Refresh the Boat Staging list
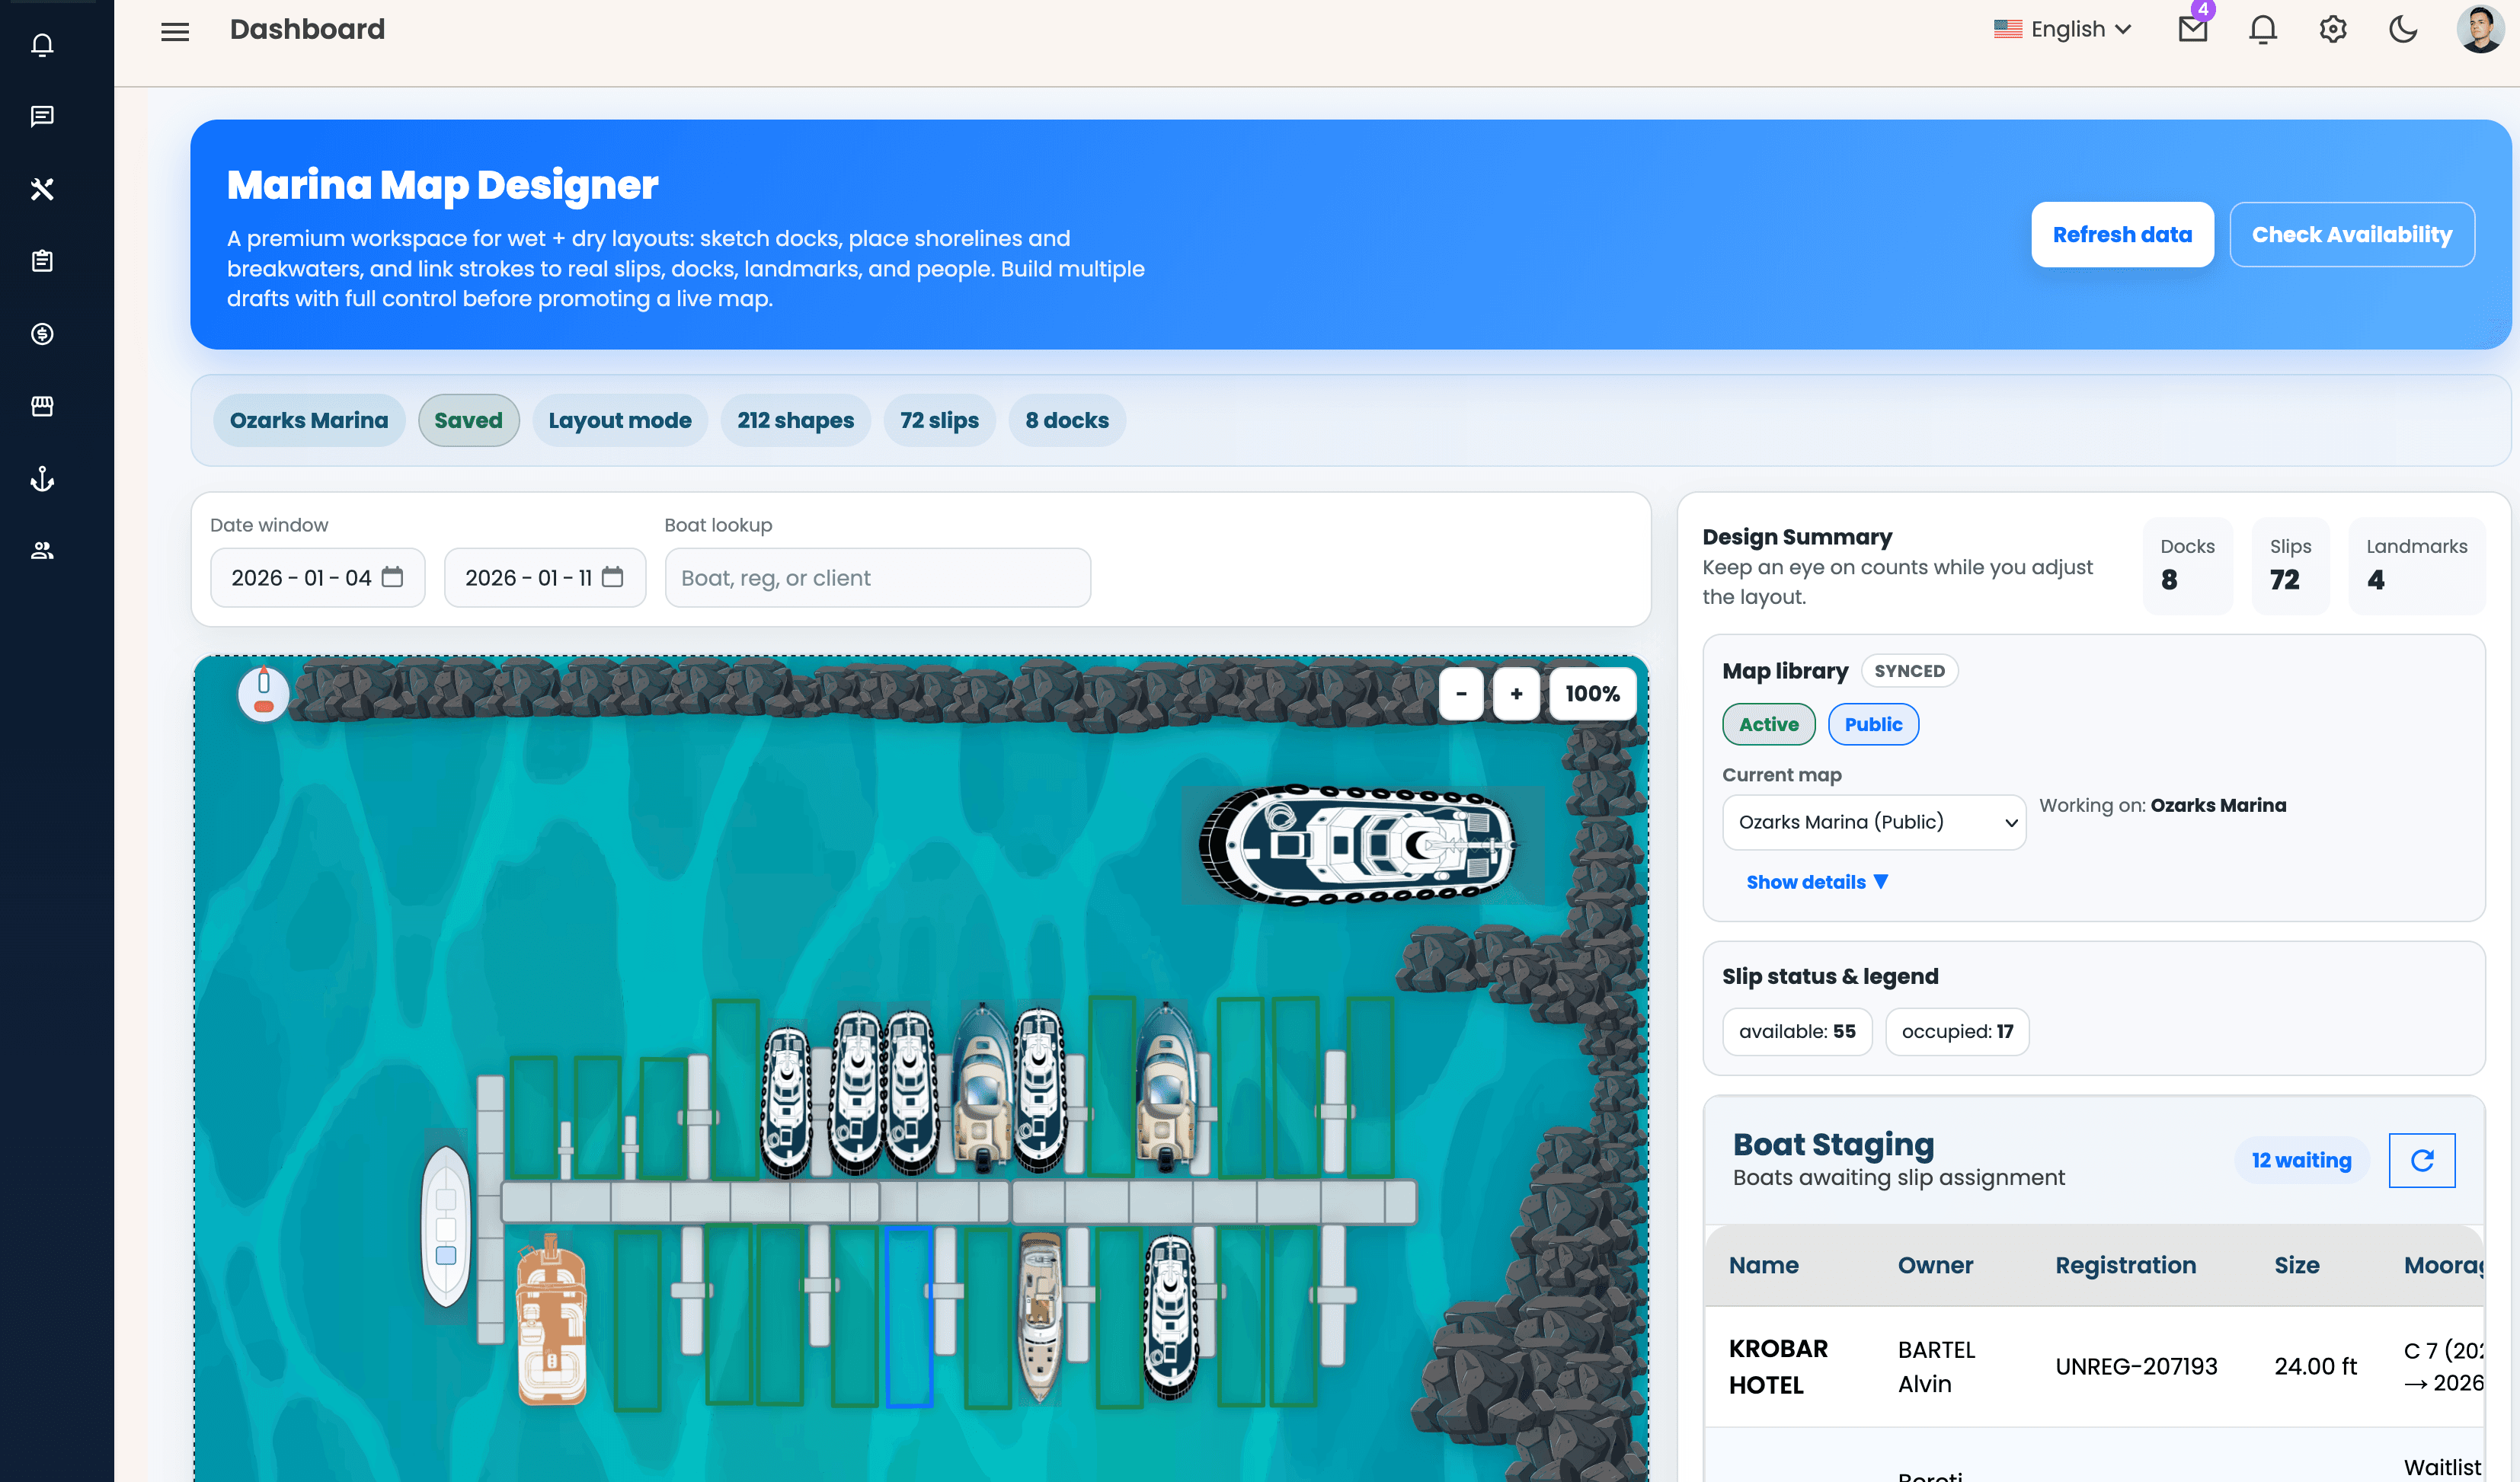The height and width of the screenshot is (1482, 2520). coord(2421,1160)
